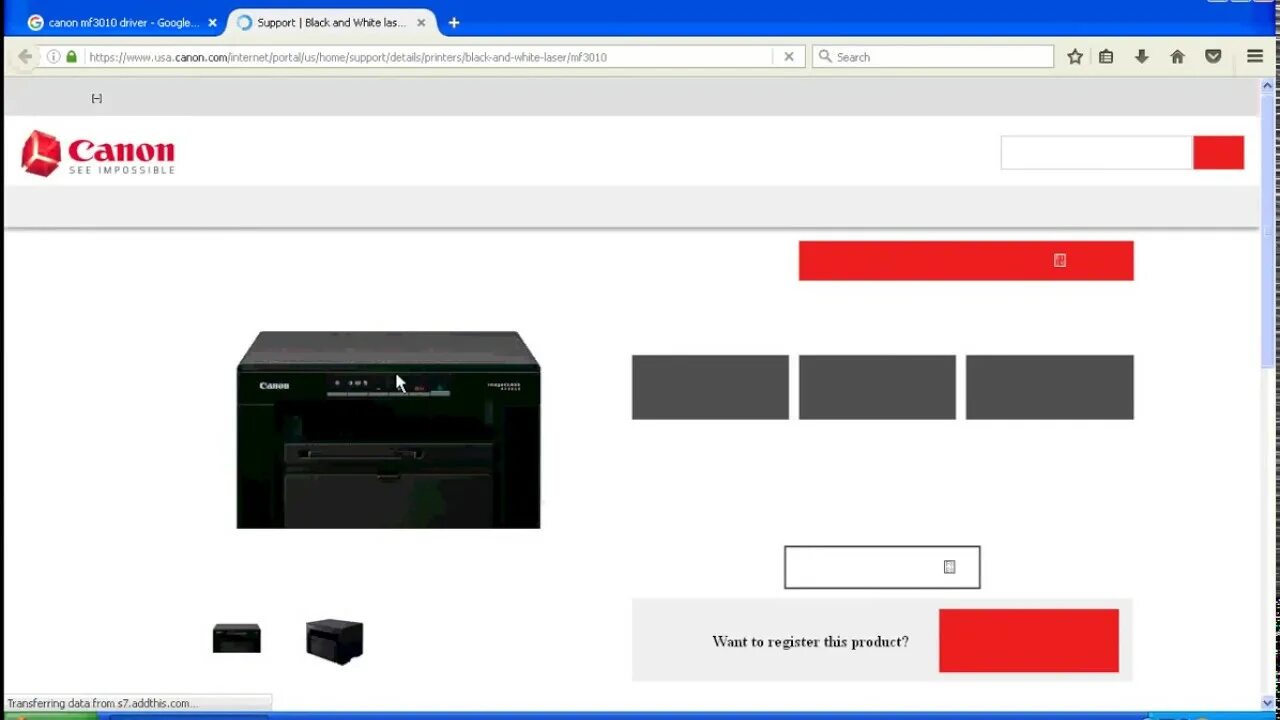Click the first dark gray tile button
The width and height of the screenshot is (1280, 720).
[710, 387]
